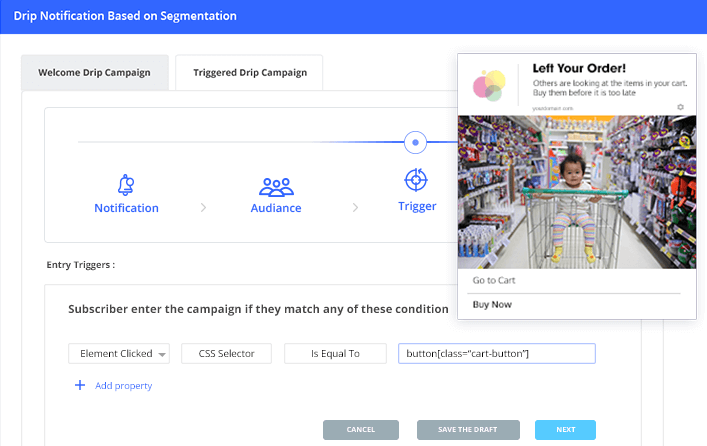Open the CSS Selector field dropdown
Viewport: 707px width, 446px height.
click(x=226, y=353)
